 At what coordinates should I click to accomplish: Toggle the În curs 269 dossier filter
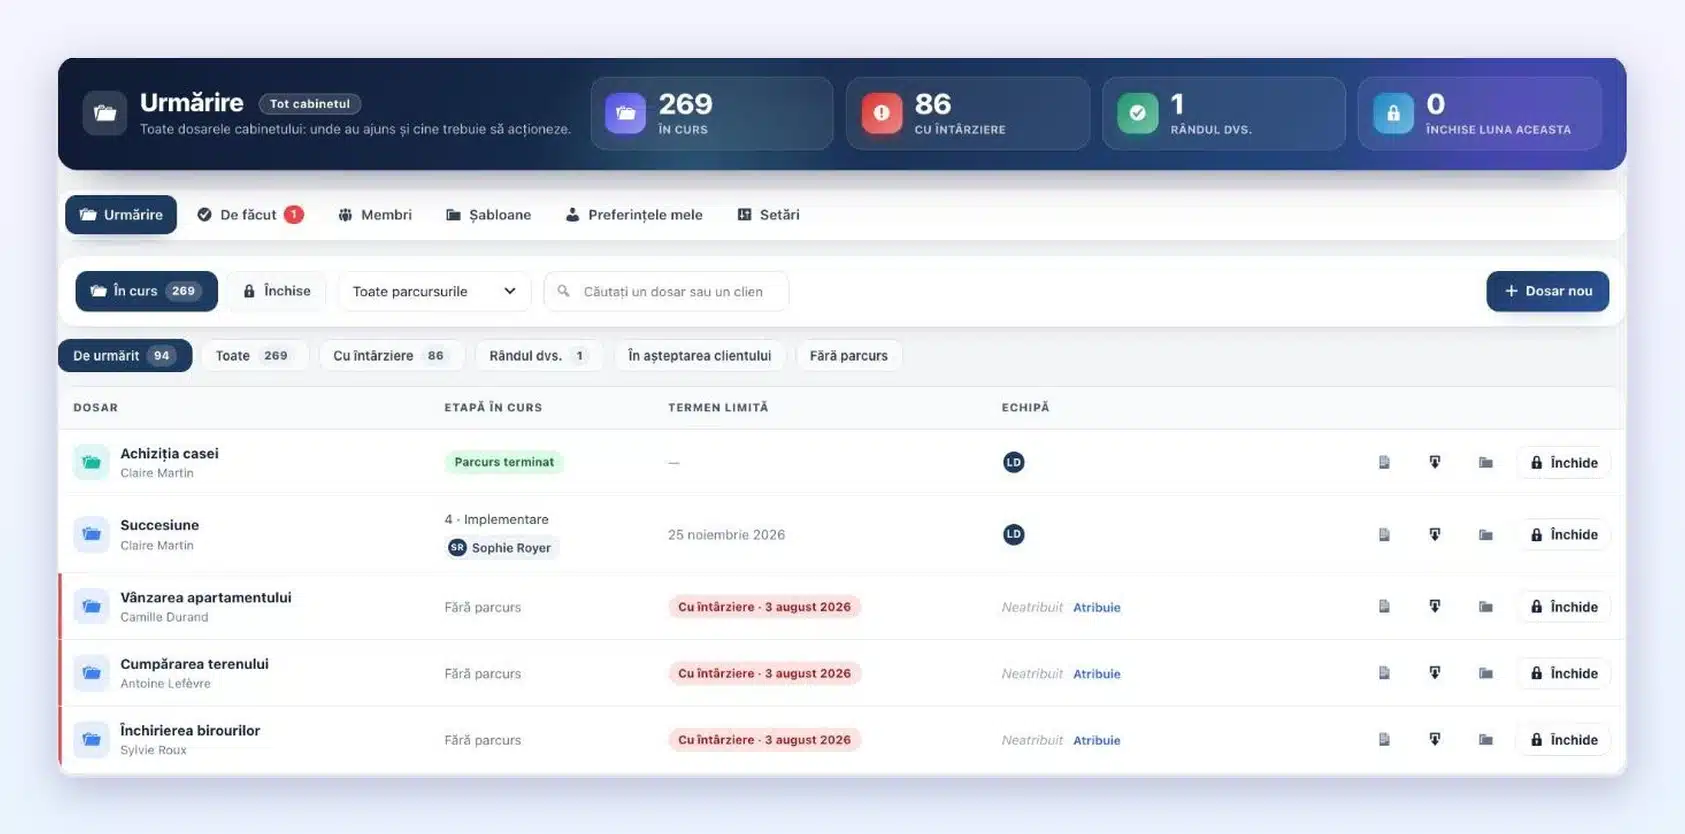click(146, 291)
